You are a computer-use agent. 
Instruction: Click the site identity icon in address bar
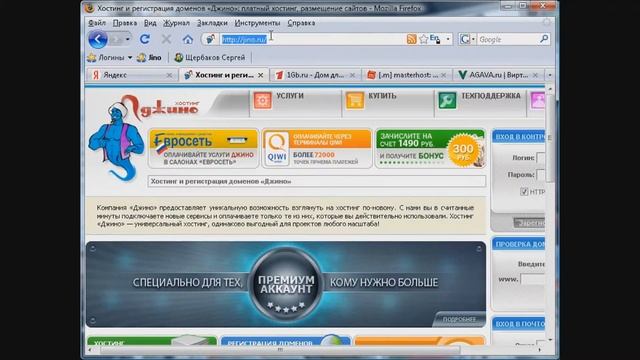(x=210, y=39)
